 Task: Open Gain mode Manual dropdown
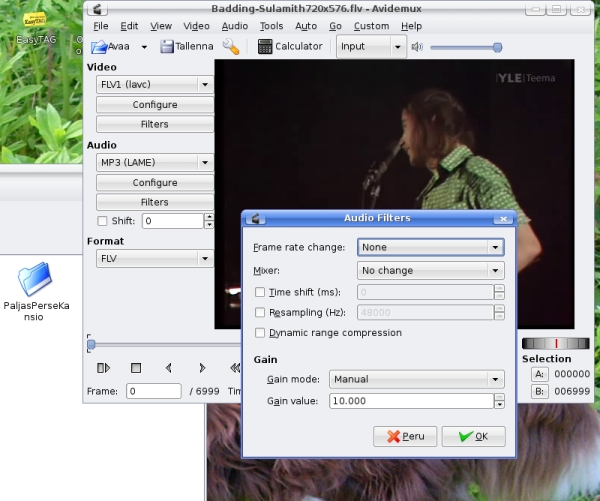pos(417,379)
